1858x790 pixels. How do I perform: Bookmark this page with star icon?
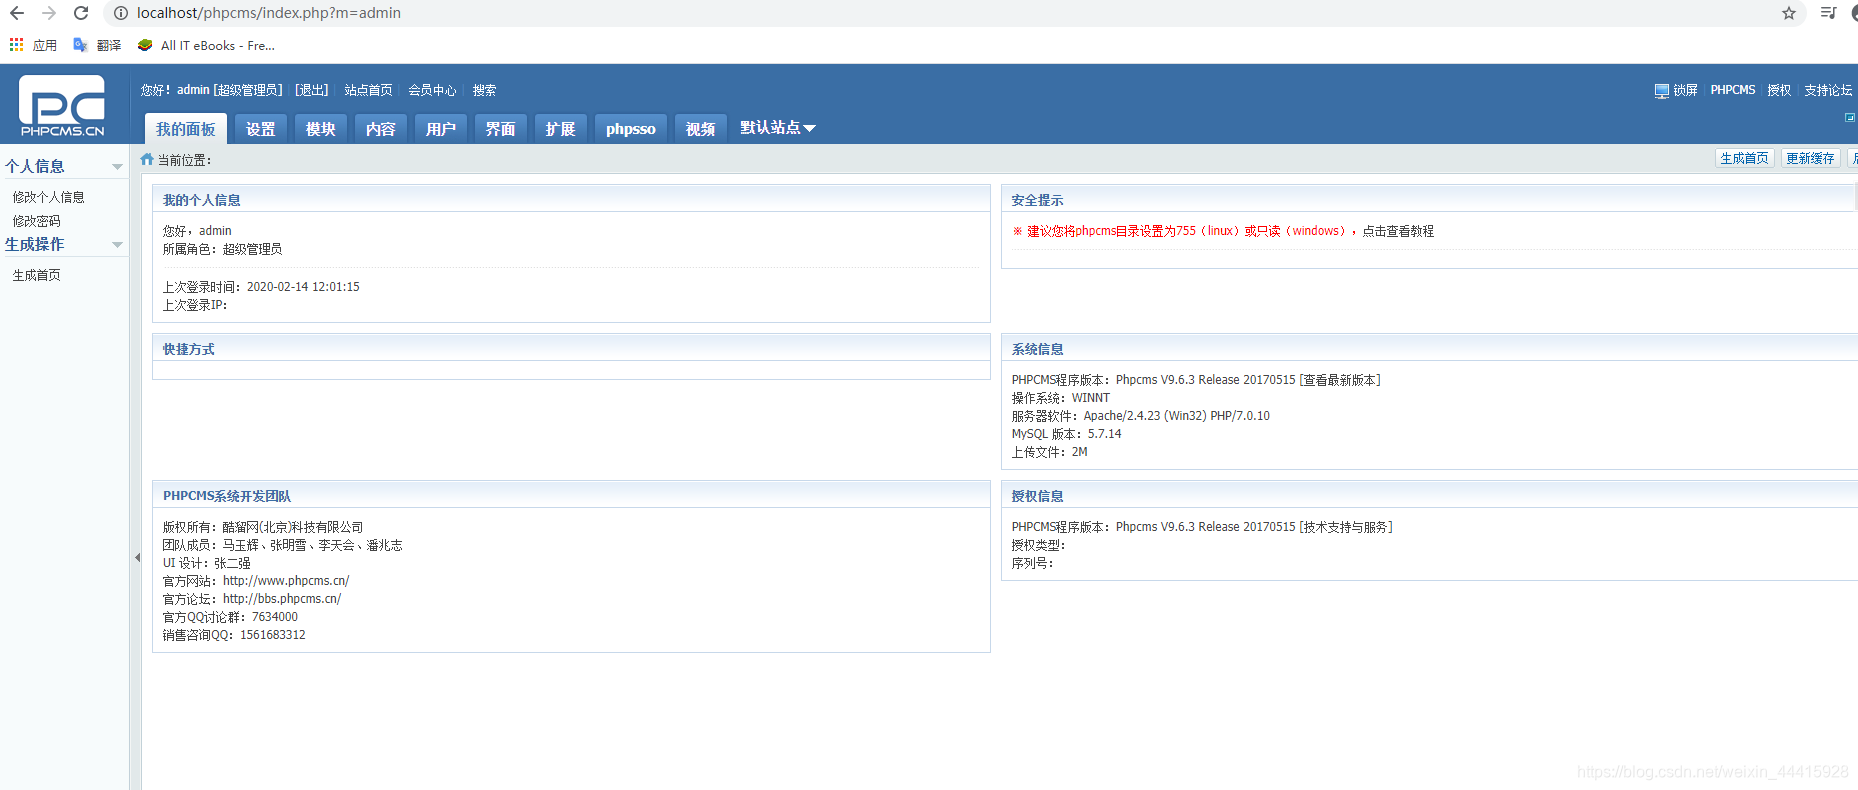coord(1789,13)
